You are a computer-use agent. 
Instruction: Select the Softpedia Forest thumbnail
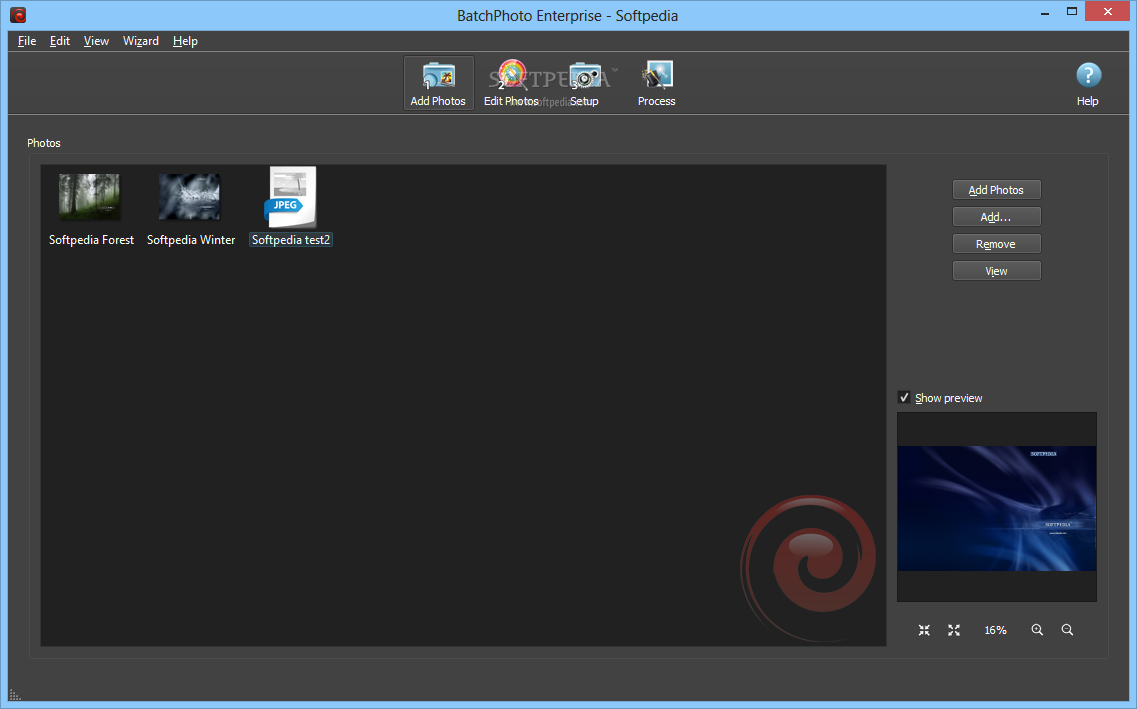click(90, 196)
